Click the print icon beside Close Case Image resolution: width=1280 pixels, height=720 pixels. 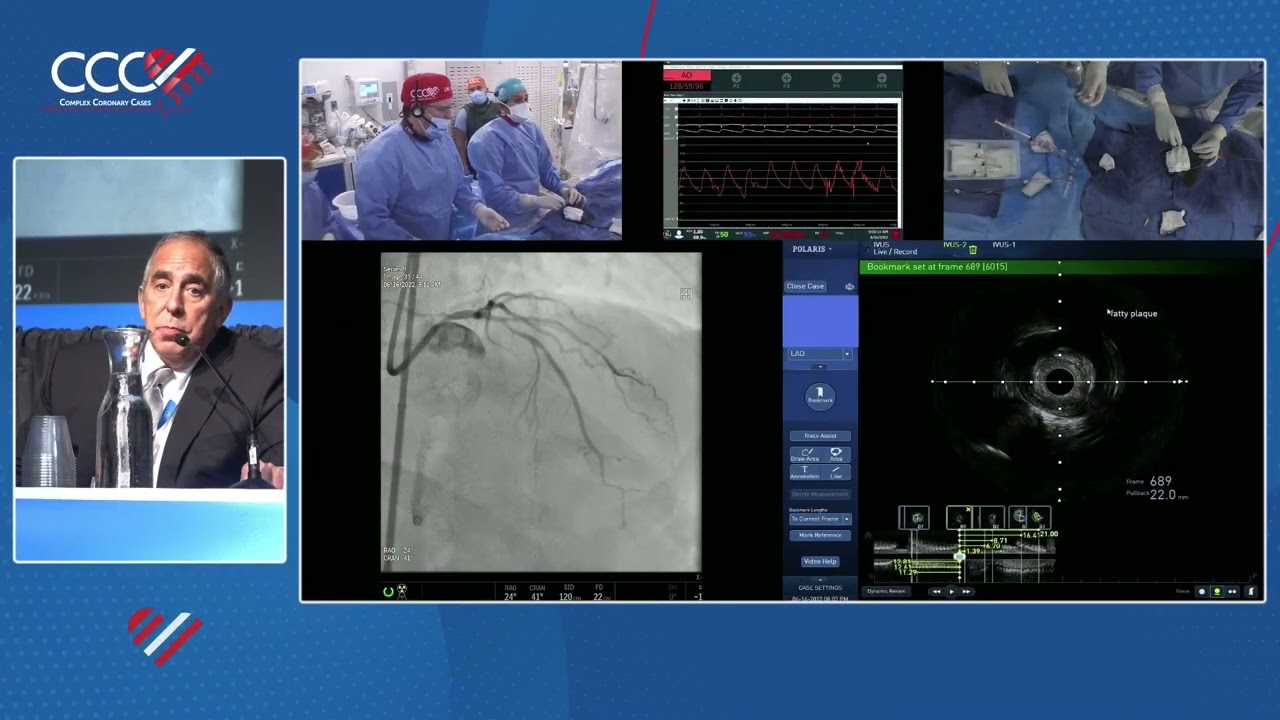pyautogui.click(x=849, y=286)
